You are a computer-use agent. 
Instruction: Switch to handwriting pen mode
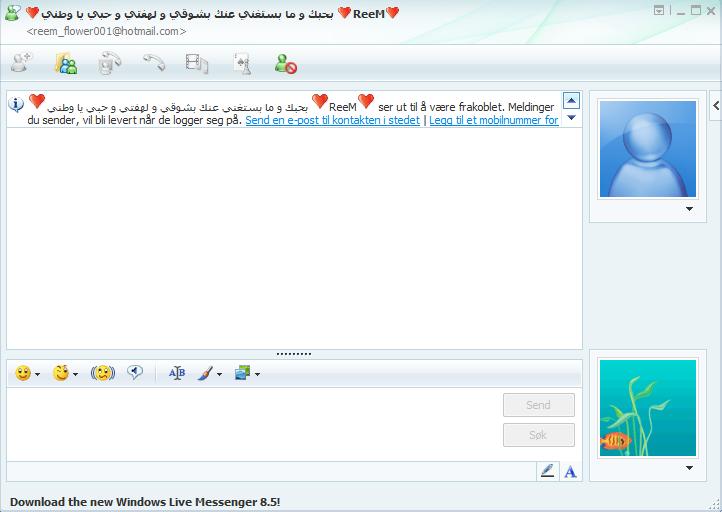547,471
